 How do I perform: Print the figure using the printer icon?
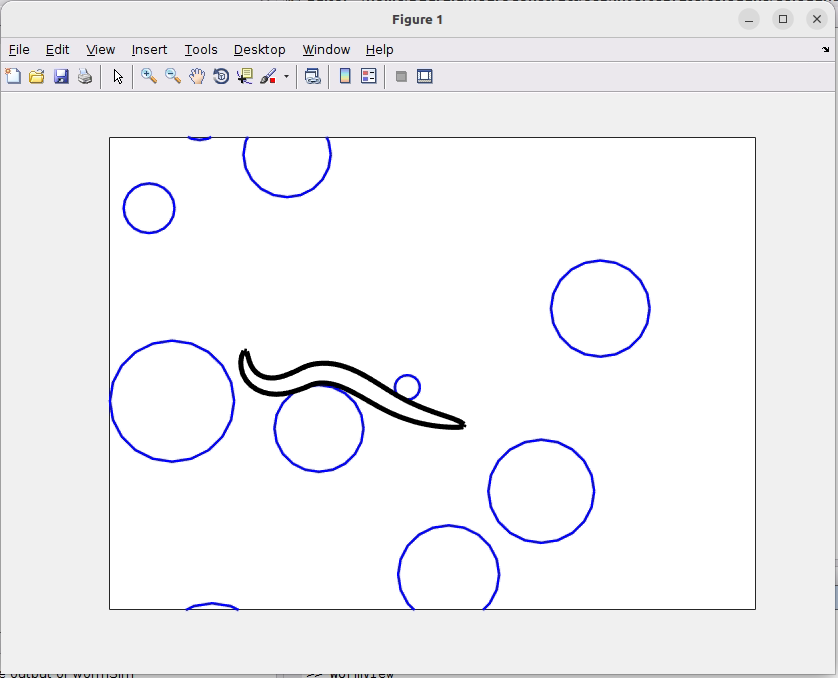[85, 76]
